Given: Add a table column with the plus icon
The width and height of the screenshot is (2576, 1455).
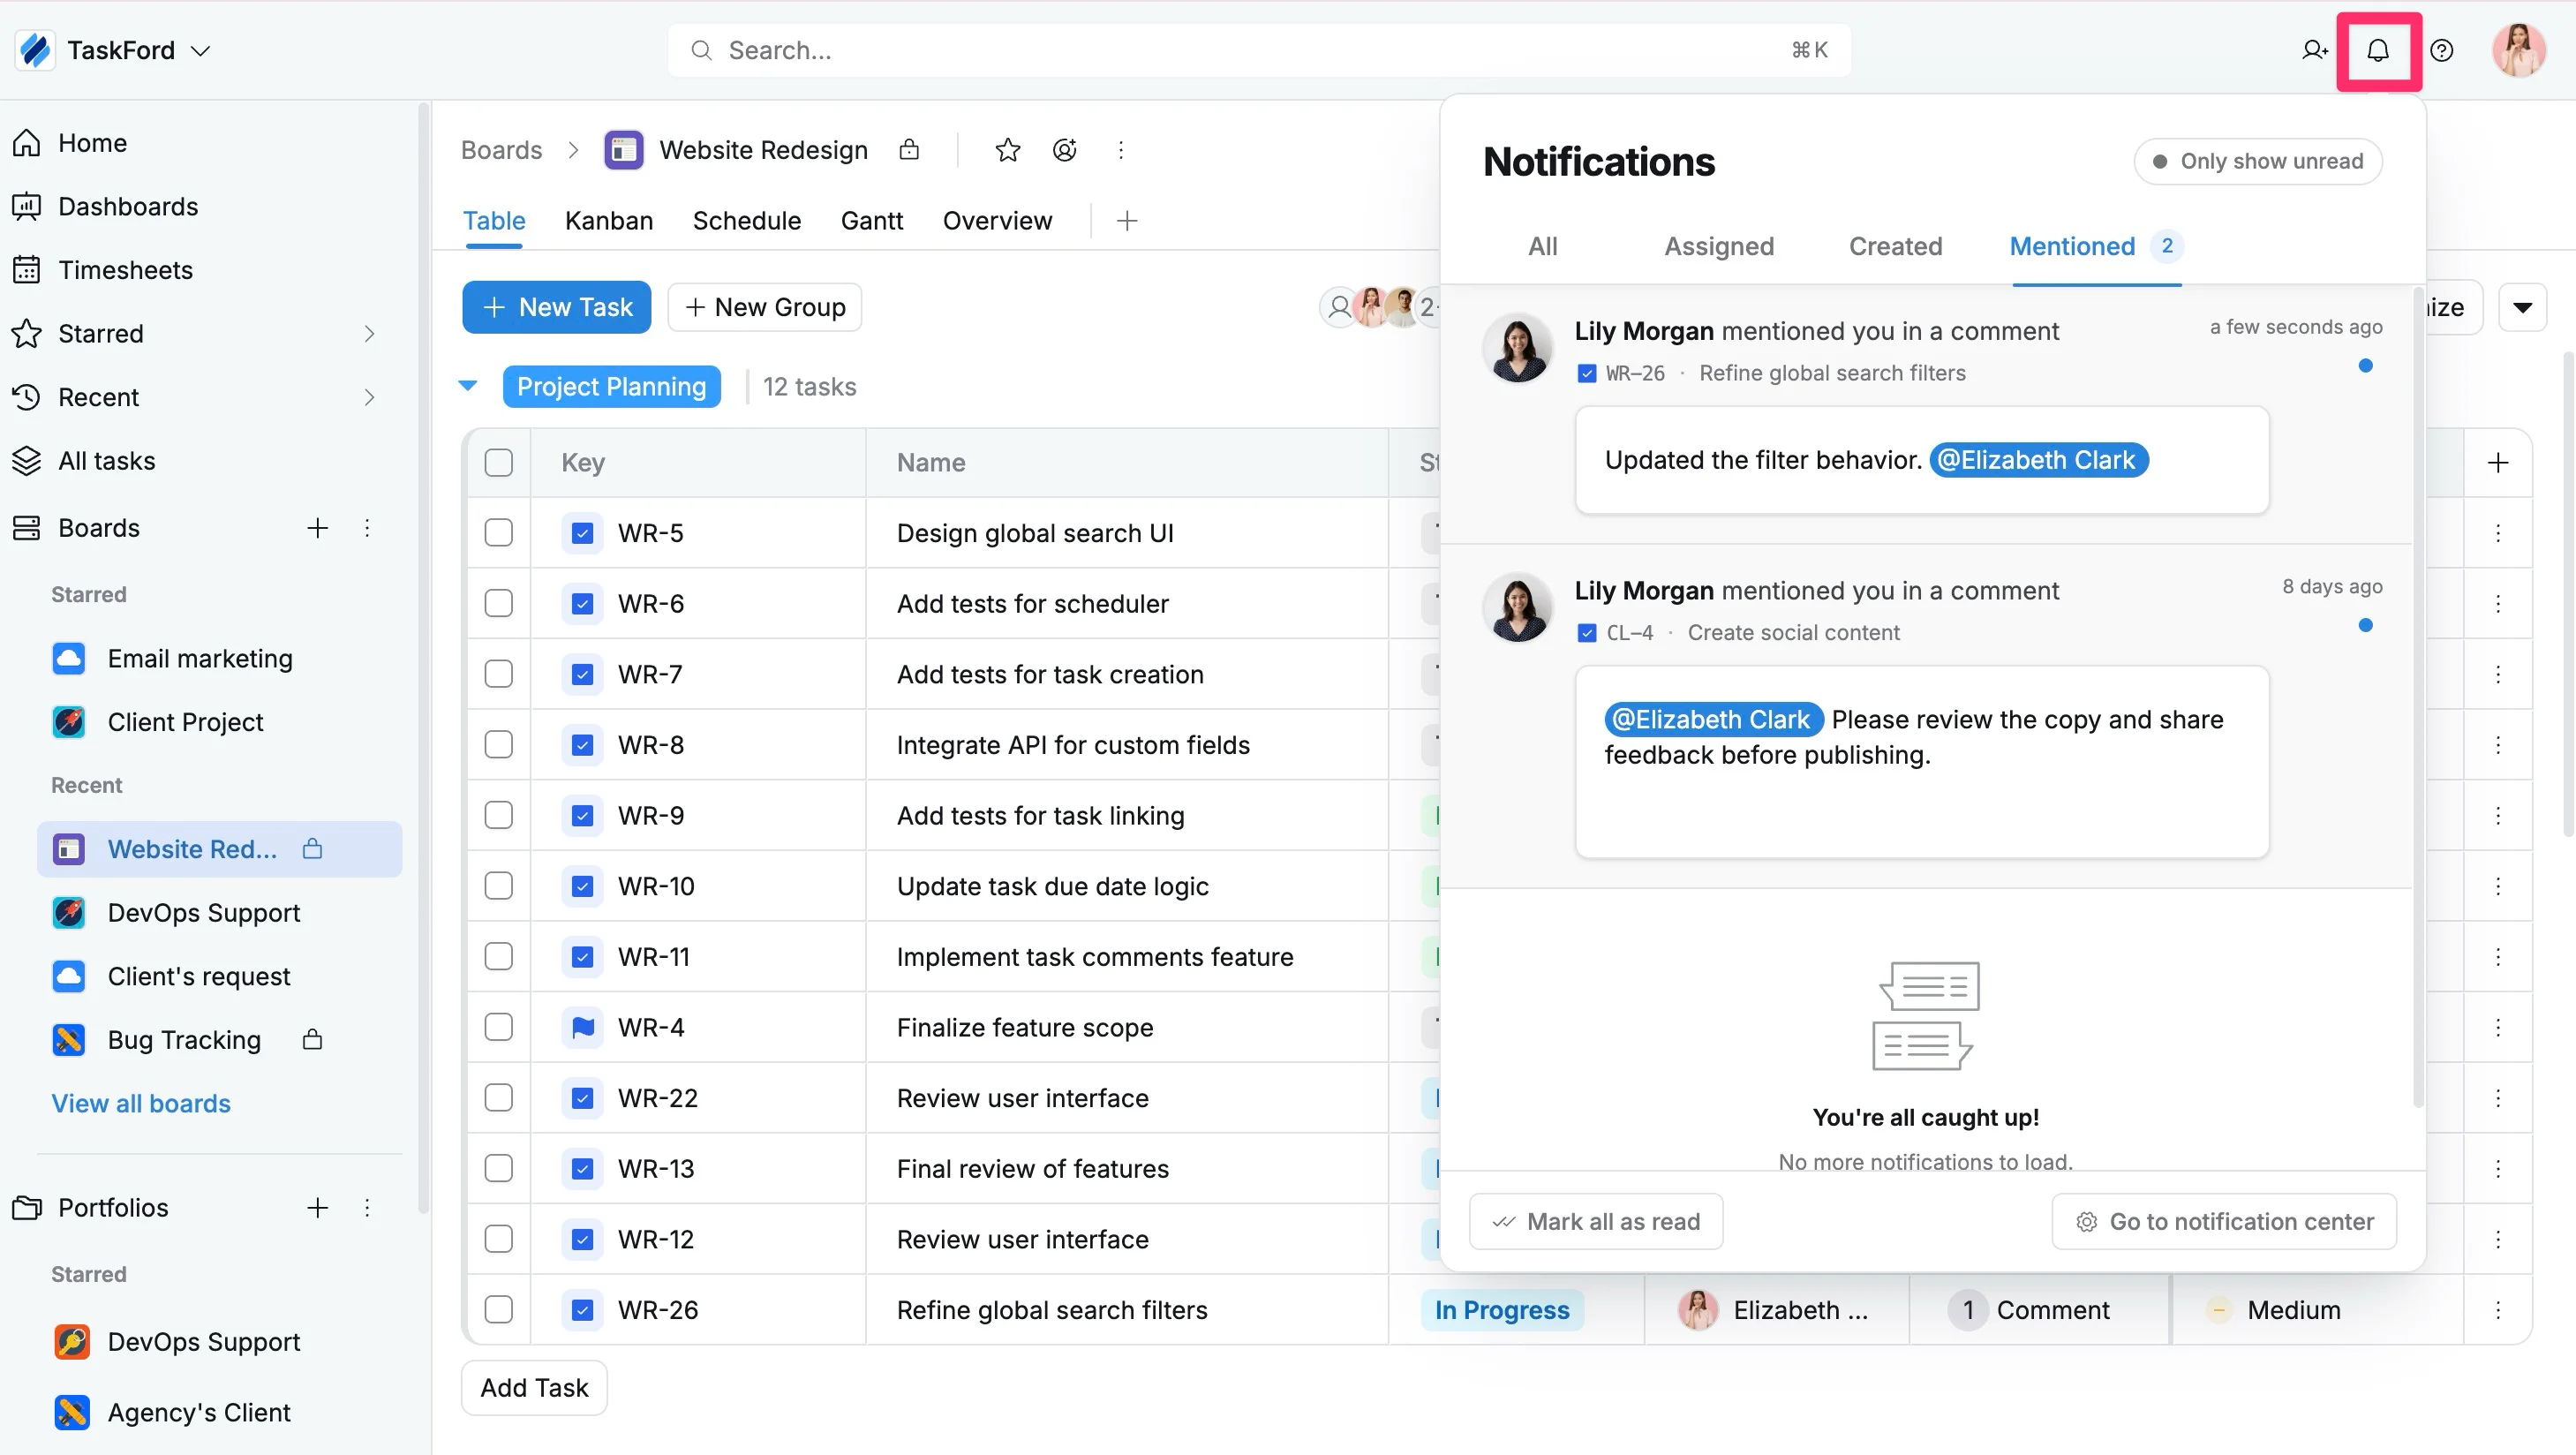Looking at the screenshot, I should 2497,463.
